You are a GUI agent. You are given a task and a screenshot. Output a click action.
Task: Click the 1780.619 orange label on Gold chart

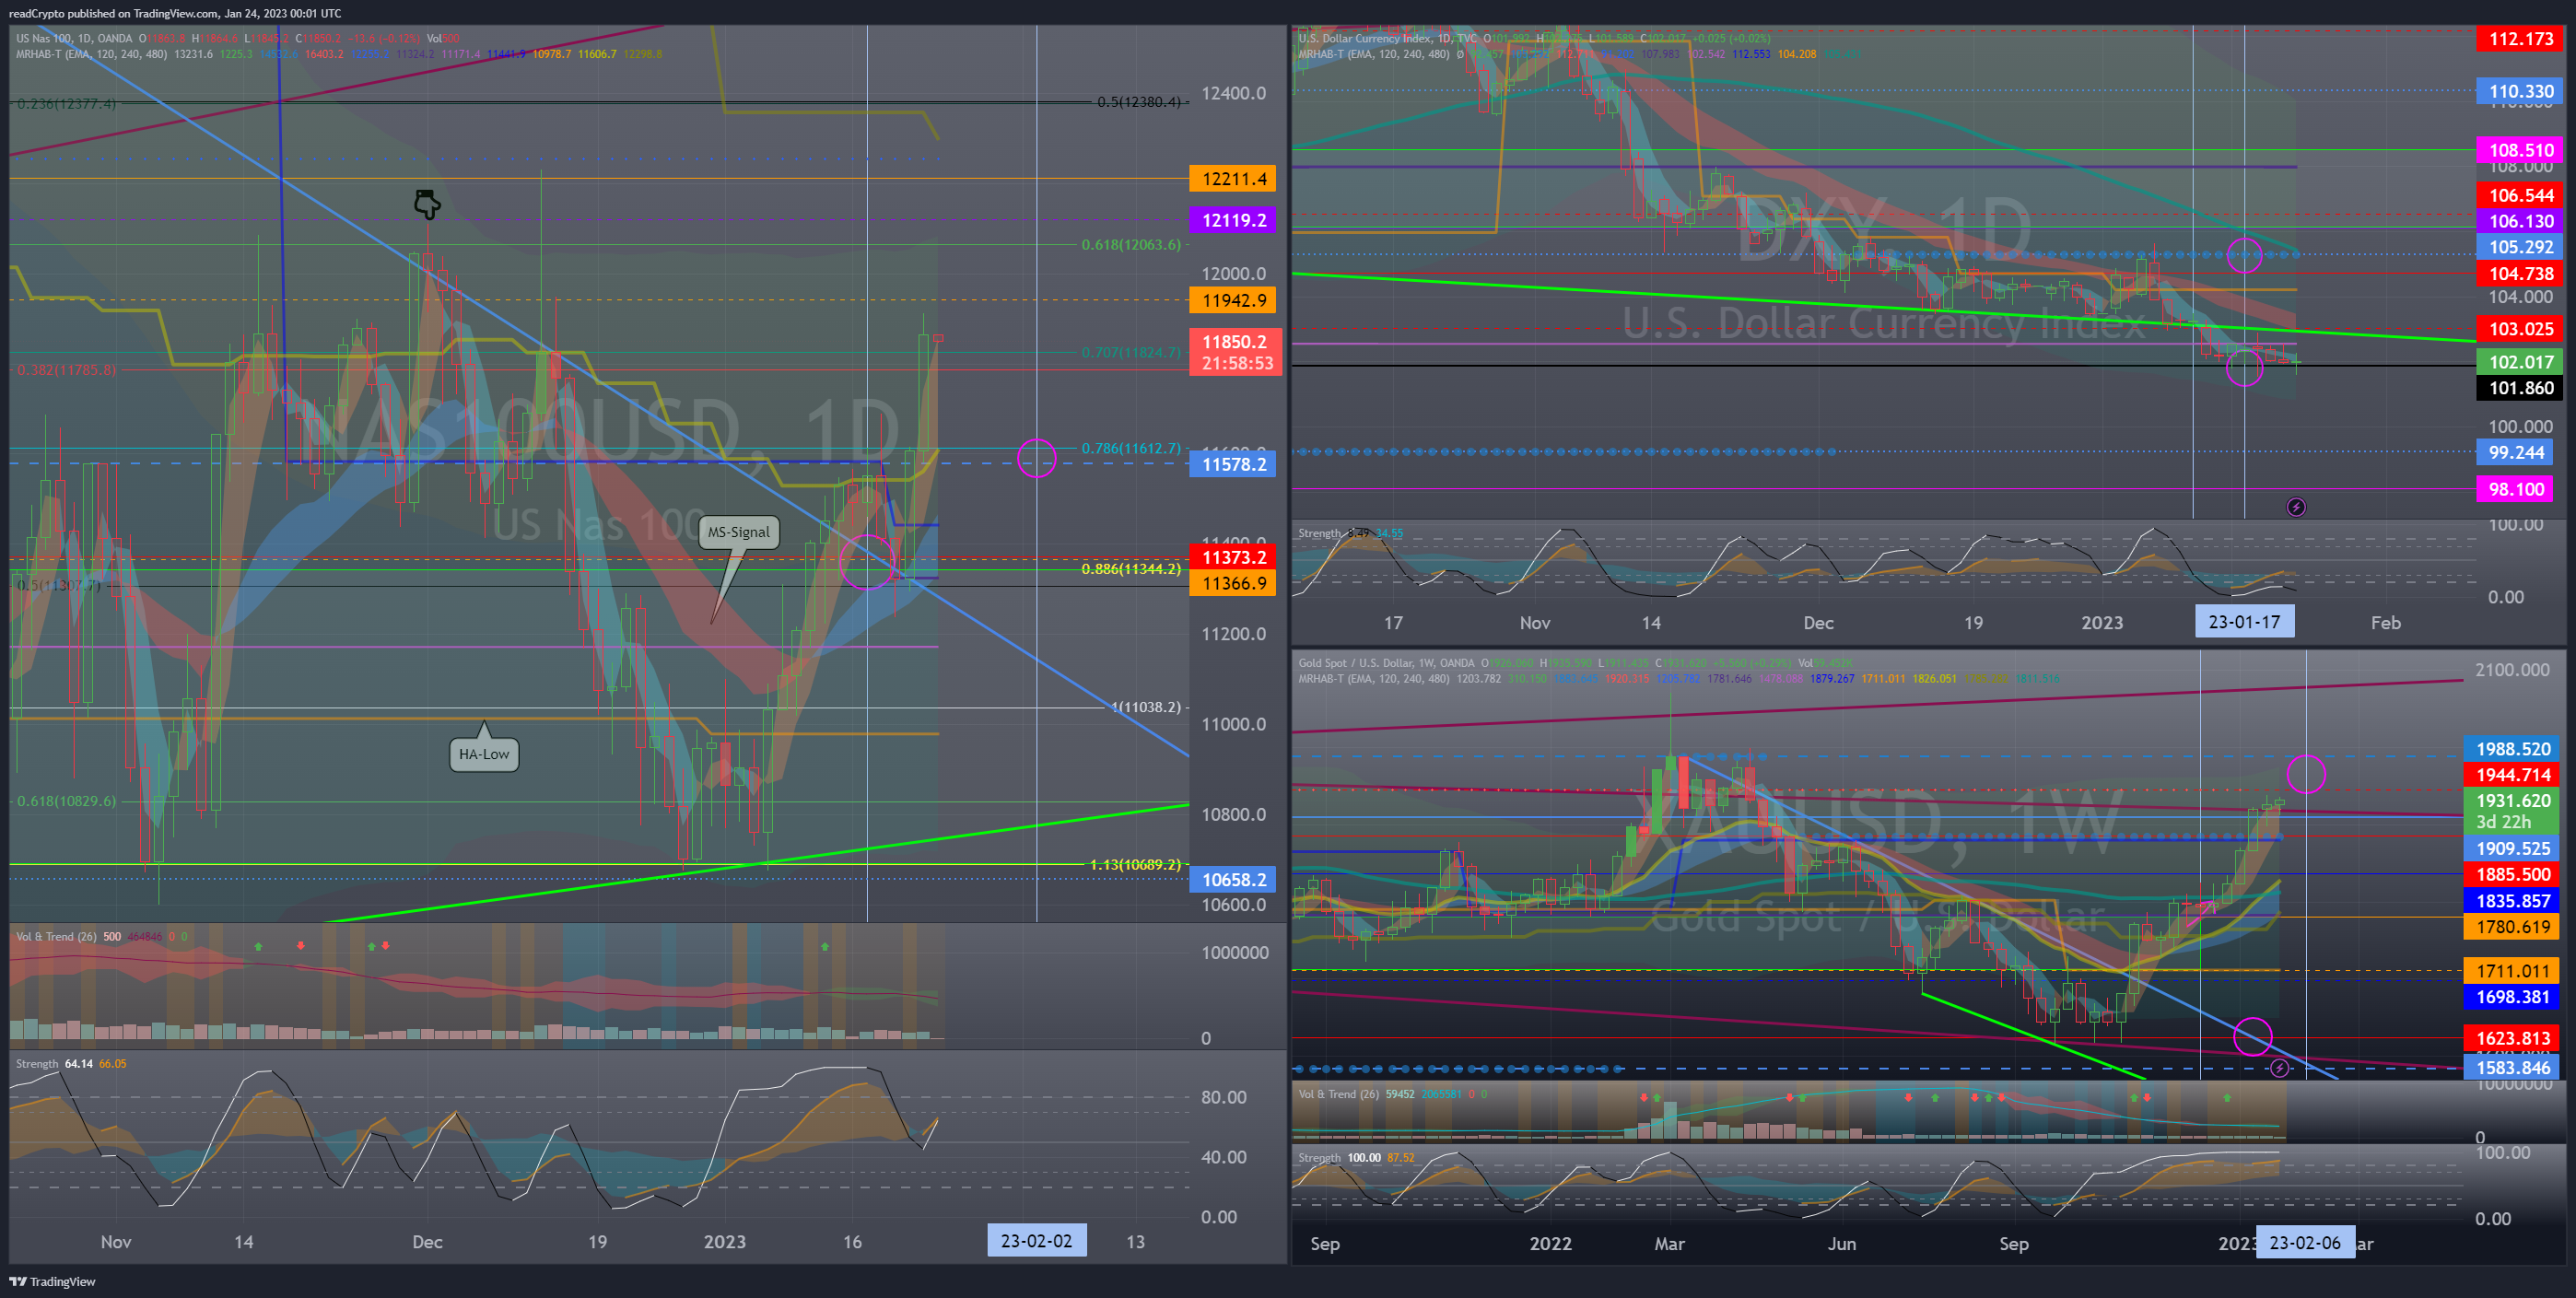tap(2512, 927)
